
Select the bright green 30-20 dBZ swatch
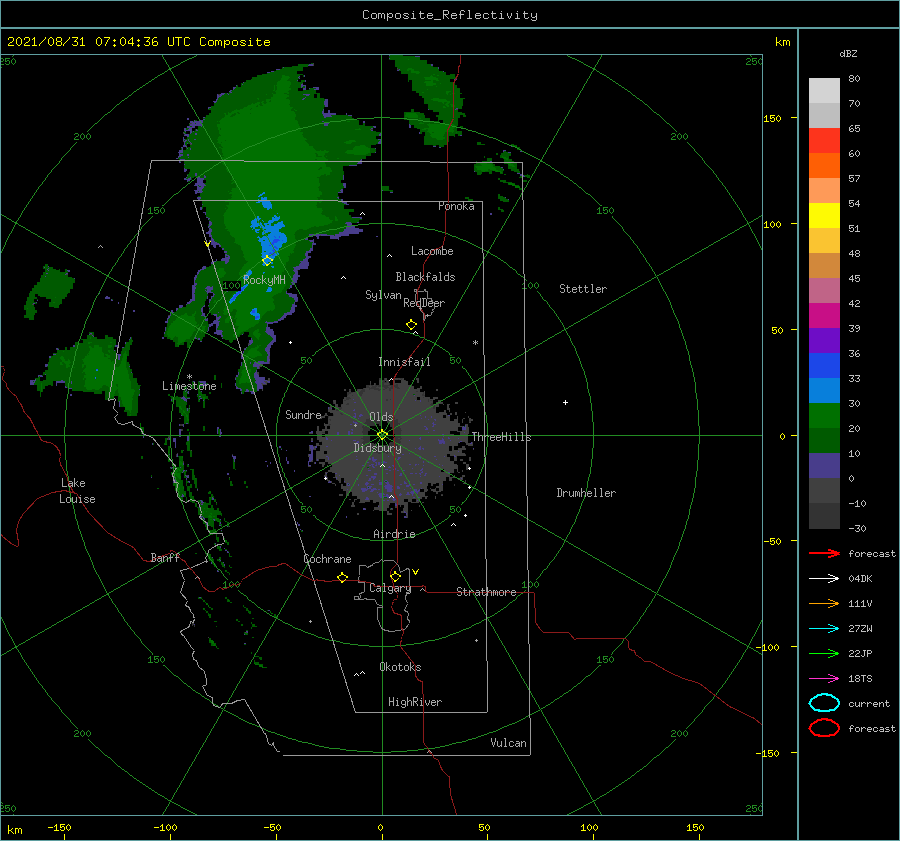[x=824, y=415]
